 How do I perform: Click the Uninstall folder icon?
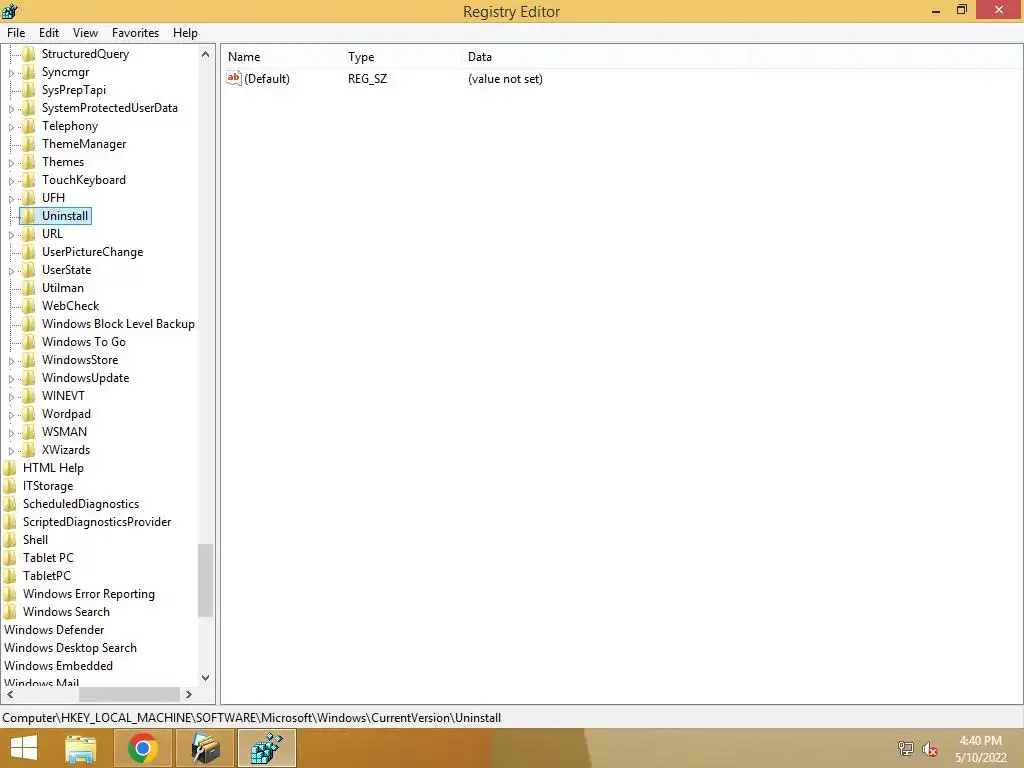[x=29, y=216]
